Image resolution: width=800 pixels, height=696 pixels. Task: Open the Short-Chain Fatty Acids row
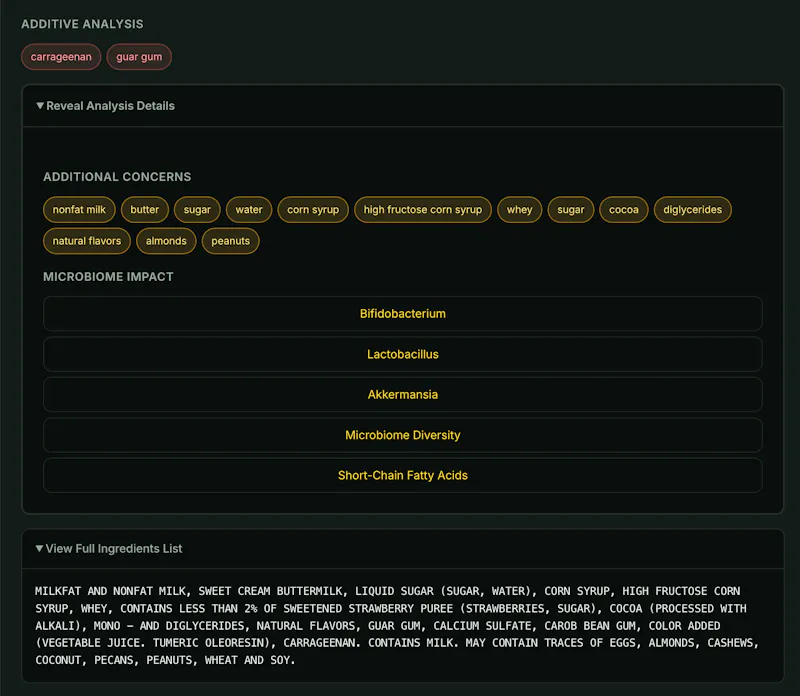[x=403, y=476]
